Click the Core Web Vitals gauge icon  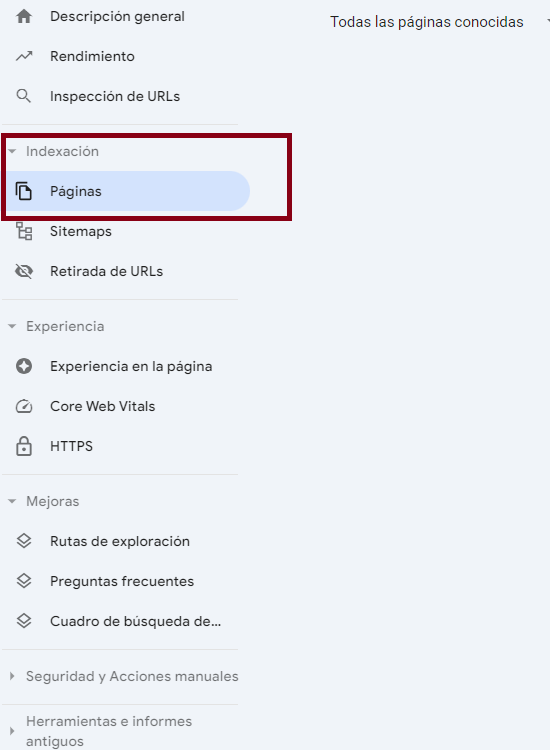tap(24, 407)
